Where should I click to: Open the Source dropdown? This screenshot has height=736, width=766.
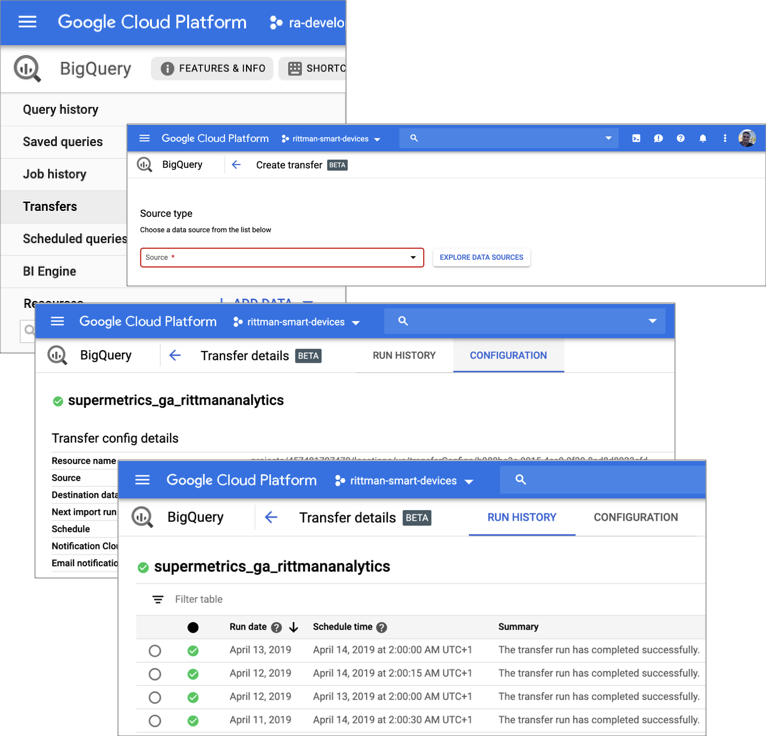click(x=282, y=257)
